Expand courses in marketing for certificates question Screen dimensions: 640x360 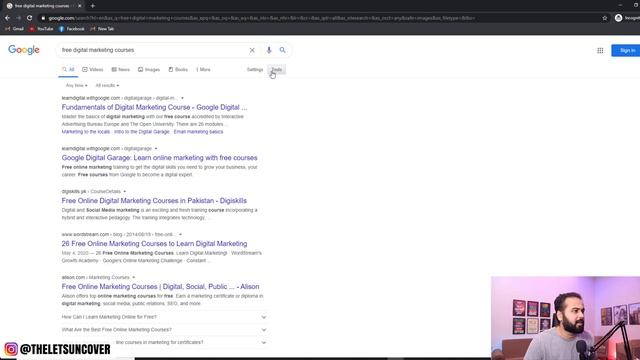point(164,342)
